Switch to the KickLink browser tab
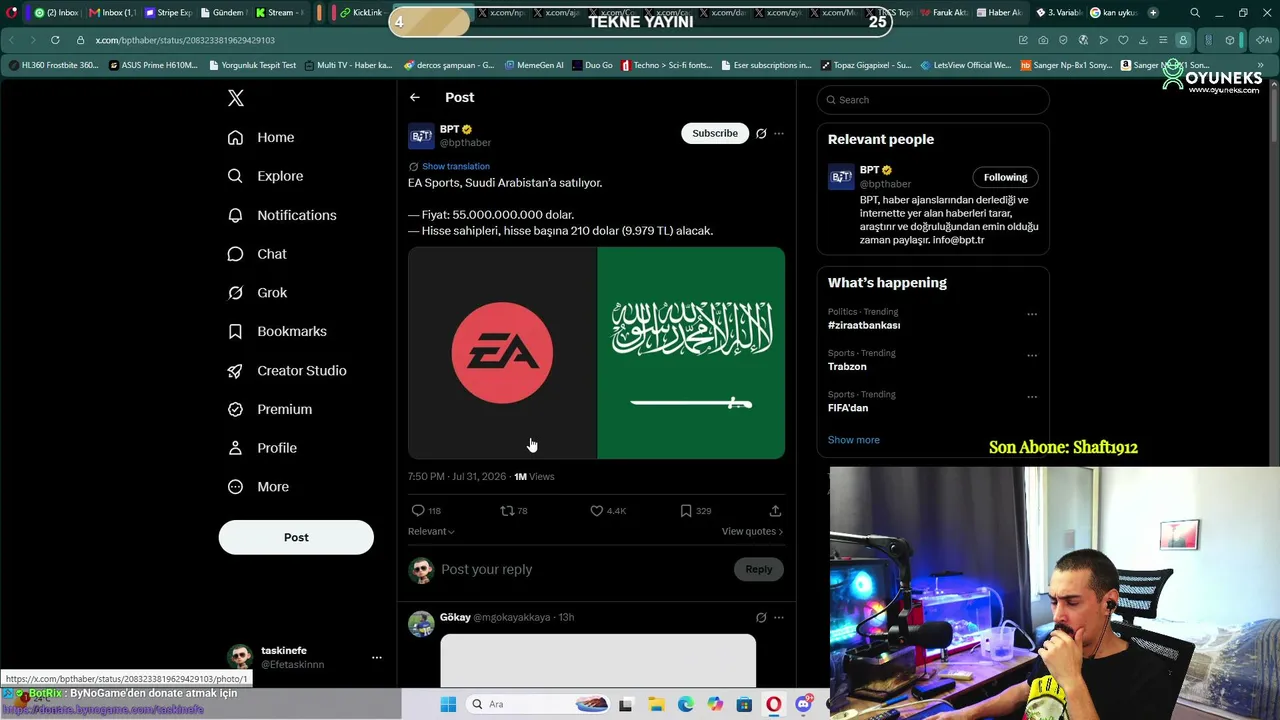 [x=361, y=13]
